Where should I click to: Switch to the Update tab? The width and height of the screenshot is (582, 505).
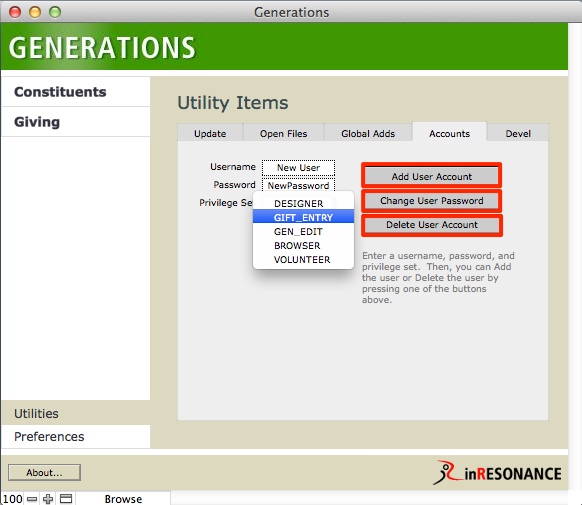coord(210,133)
